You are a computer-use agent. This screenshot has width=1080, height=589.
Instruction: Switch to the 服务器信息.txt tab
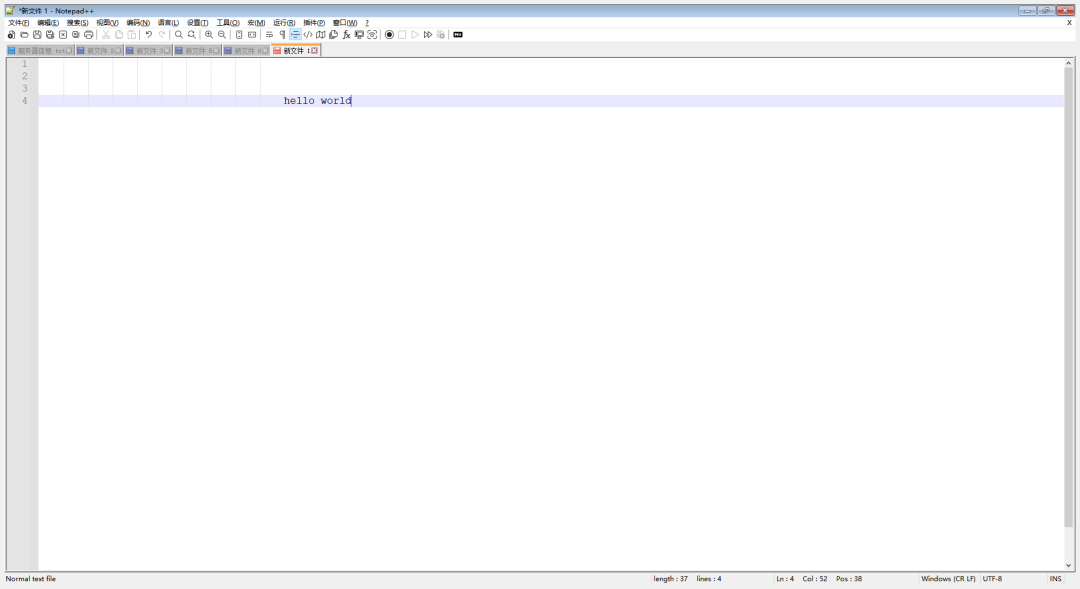[40, 50]
